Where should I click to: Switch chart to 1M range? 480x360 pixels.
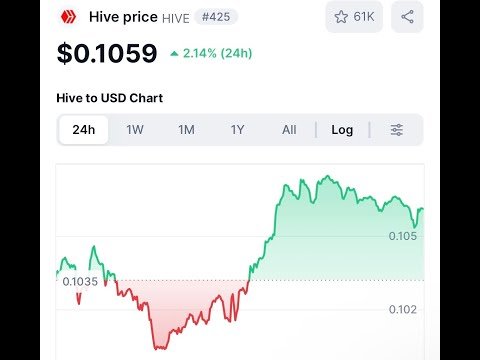186,130
